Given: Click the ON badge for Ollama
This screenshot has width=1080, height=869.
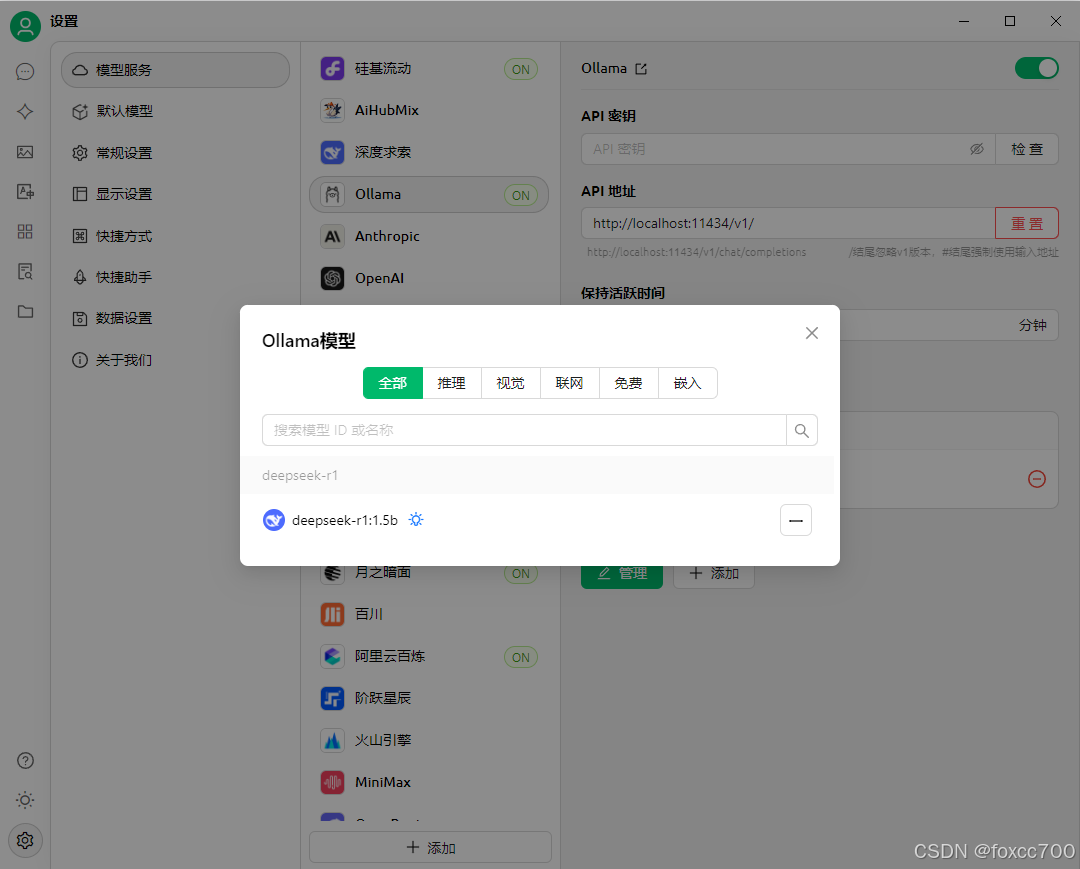Looking at the screenshot, I should pyautogui.click(x=521, y=196).
